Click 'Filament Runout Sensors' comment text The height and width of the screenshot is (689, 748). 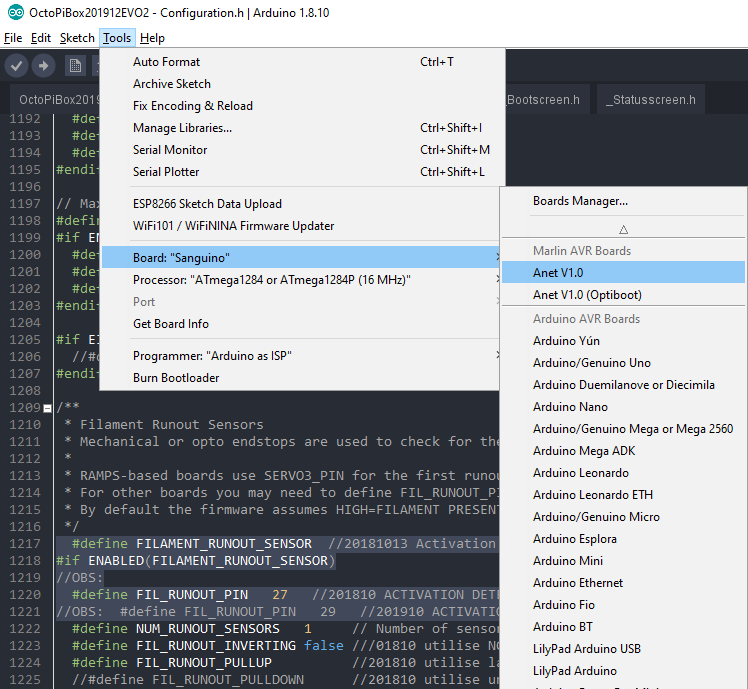click(x=171, y=425)
